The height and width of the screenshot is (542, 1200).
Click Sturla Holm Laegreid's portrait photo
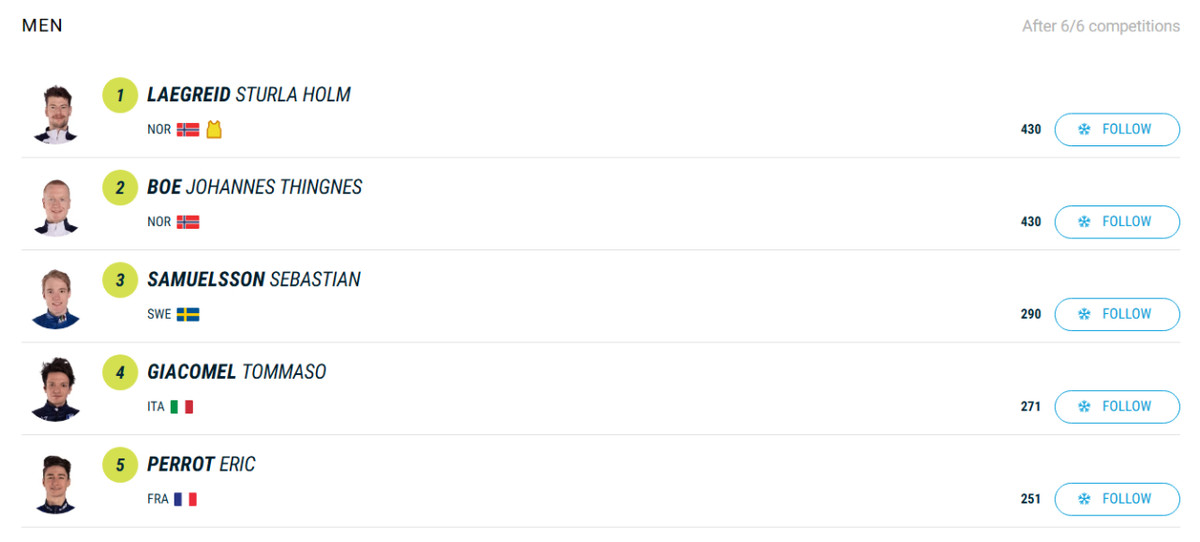click(55, 113)
